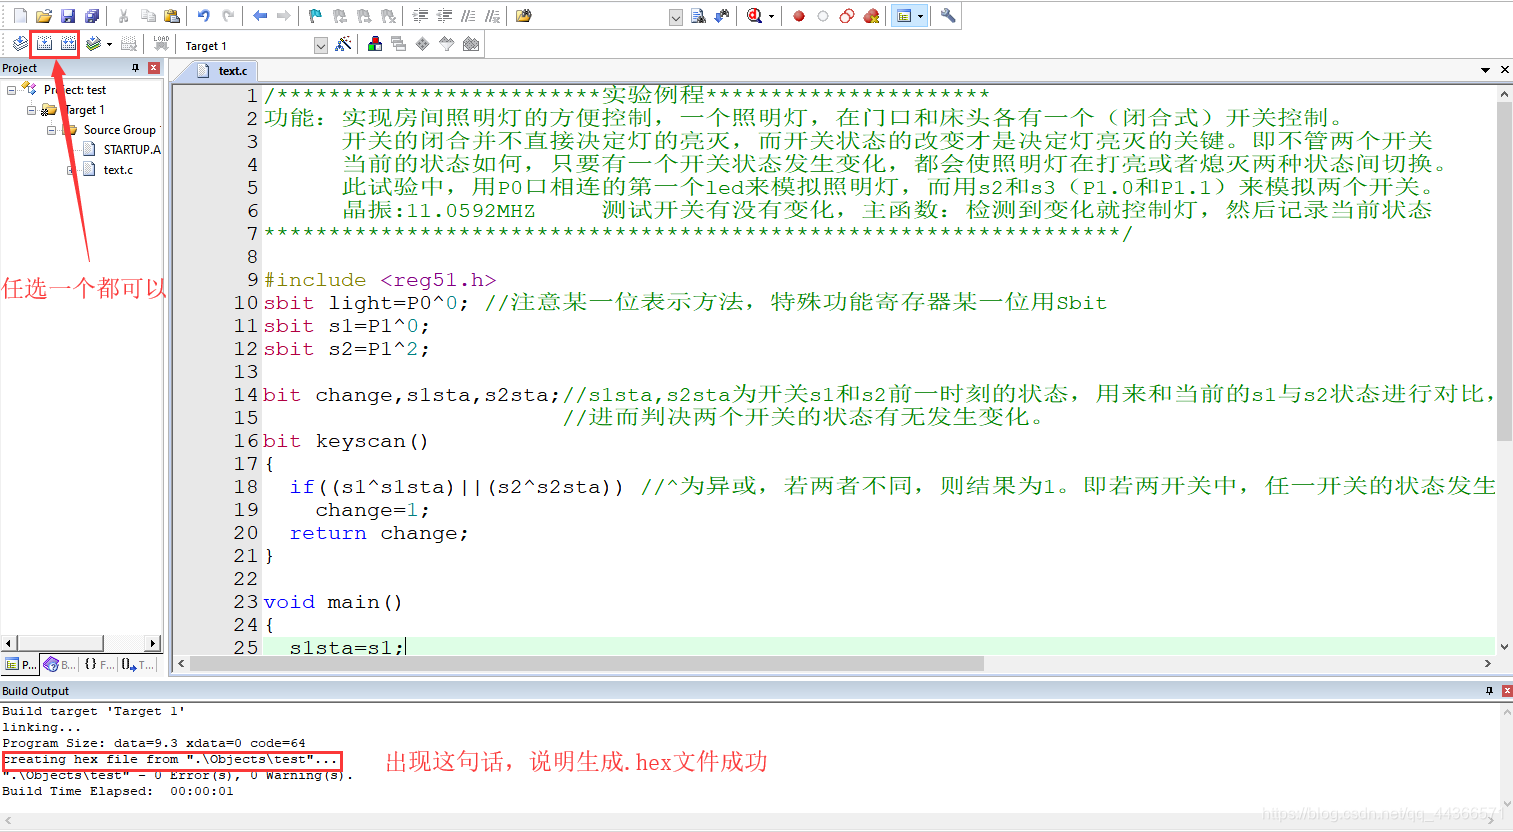Open Options for Target wand icon
1513x832 pixels.
[343, 44]
